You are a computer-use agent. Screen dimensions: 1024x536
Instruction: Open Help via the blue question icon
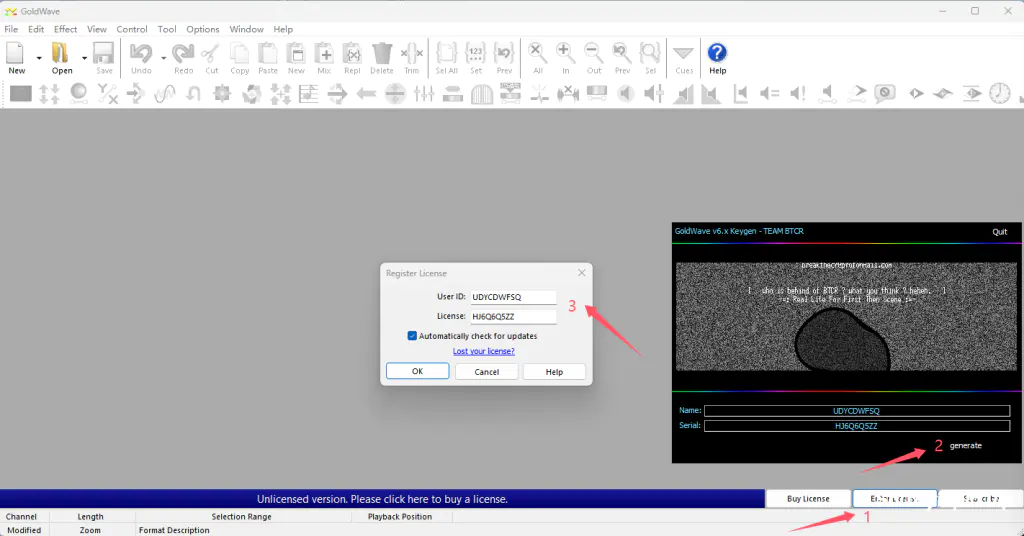[x=717, y=54]
